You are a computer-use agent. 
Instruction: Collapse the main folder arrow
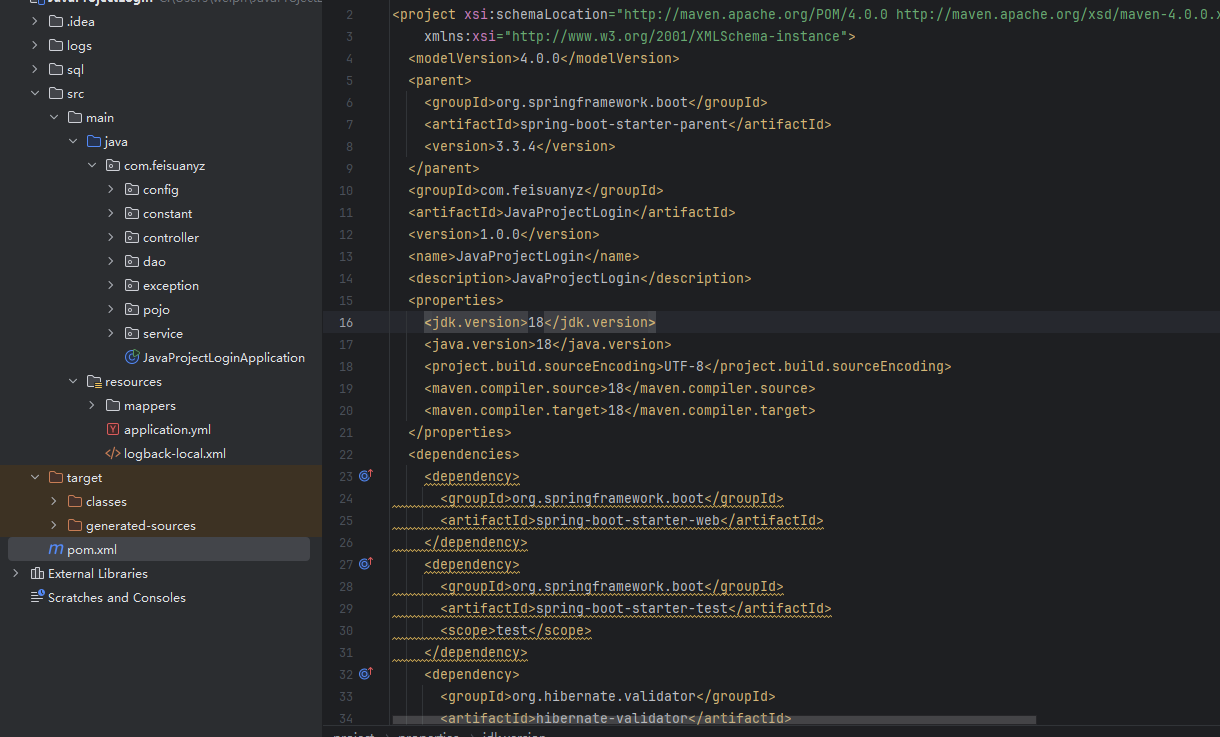pyautogui.click(x=54, y=117)
